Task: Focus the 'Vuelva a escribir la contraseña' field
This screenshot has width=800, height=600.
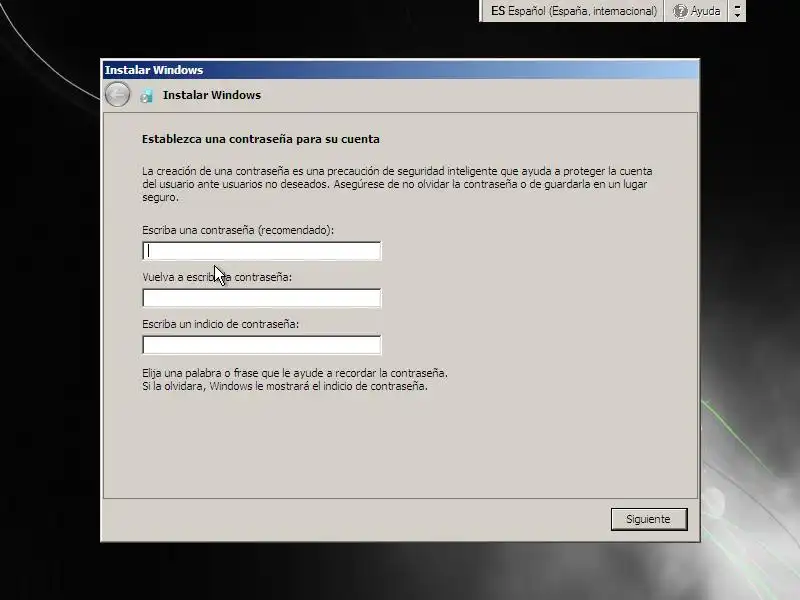Action: 262,298
